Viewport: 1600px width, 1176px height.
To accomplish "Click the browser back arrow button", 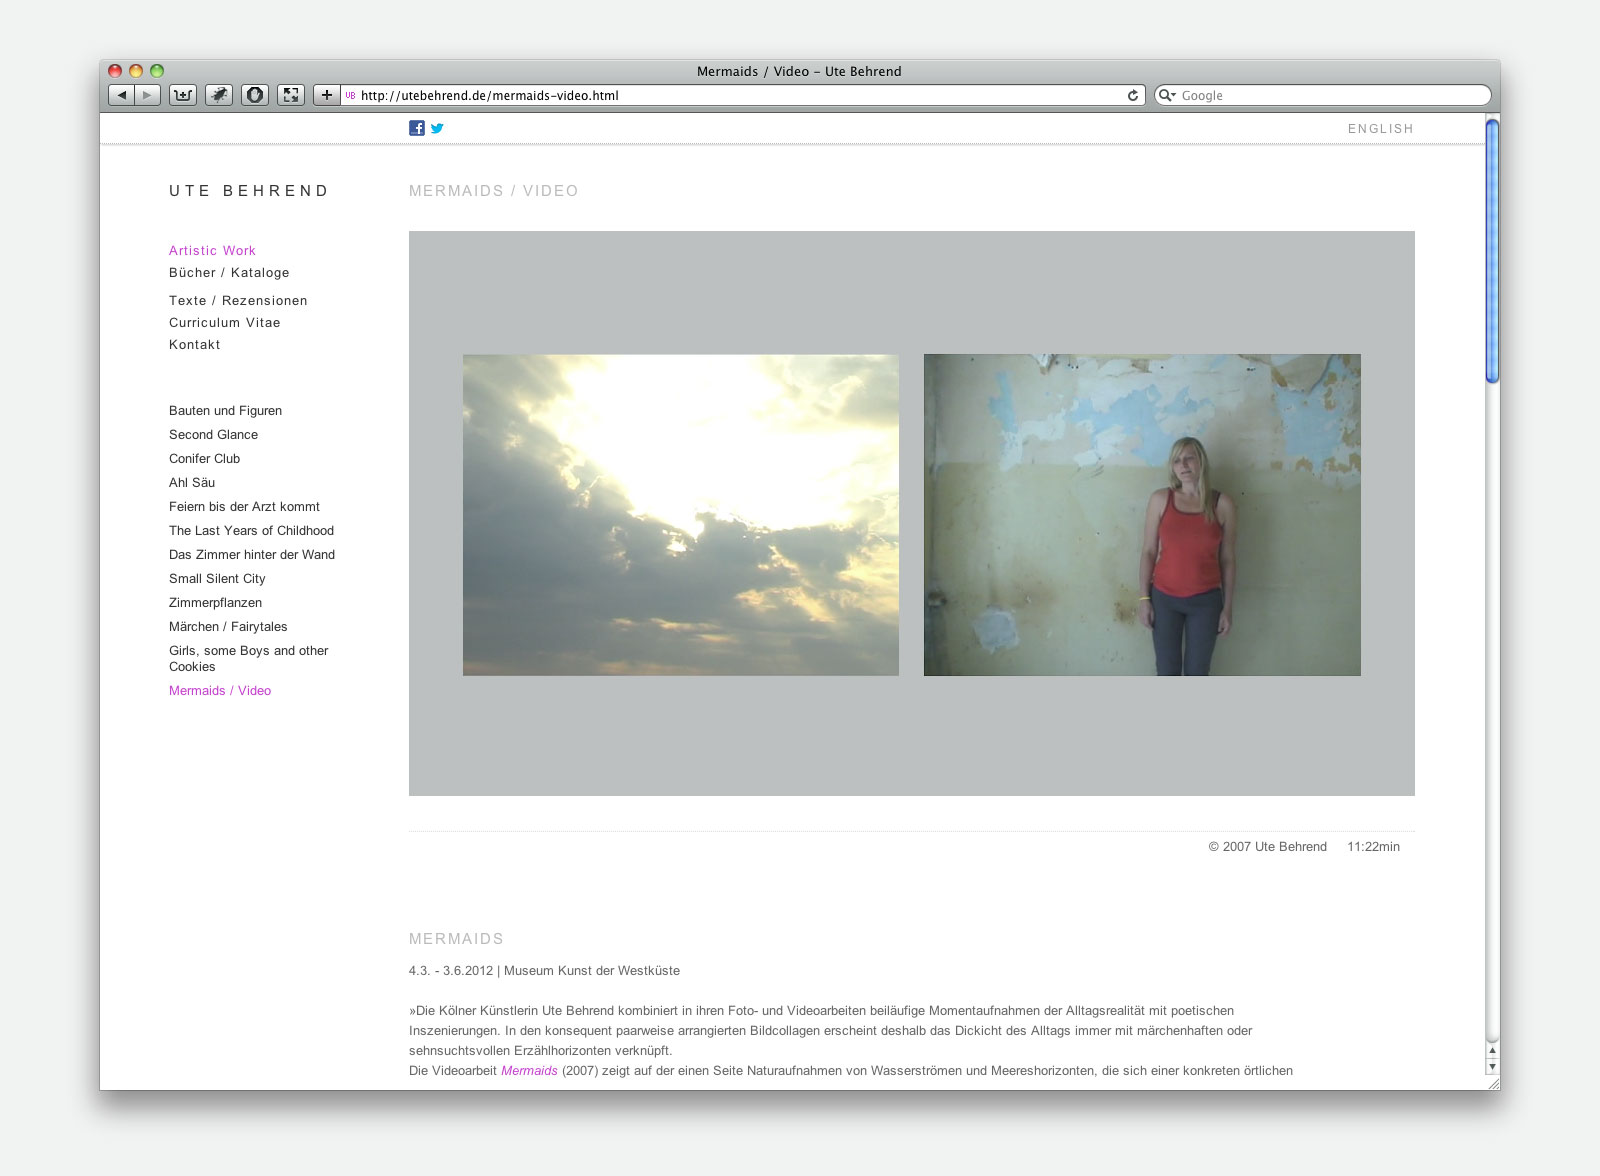I will (121, 95).
